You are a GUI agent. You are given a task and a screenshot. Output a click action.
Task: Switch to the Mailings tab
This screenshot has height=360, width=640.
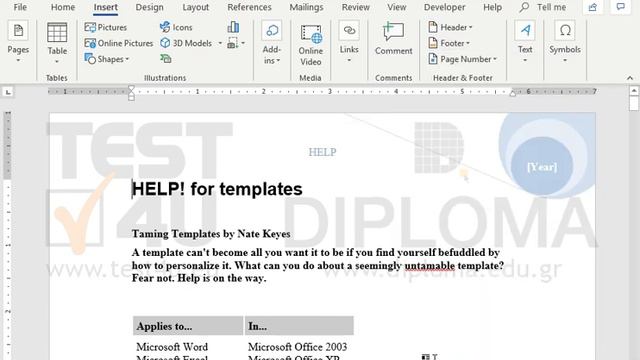point(307,7)
